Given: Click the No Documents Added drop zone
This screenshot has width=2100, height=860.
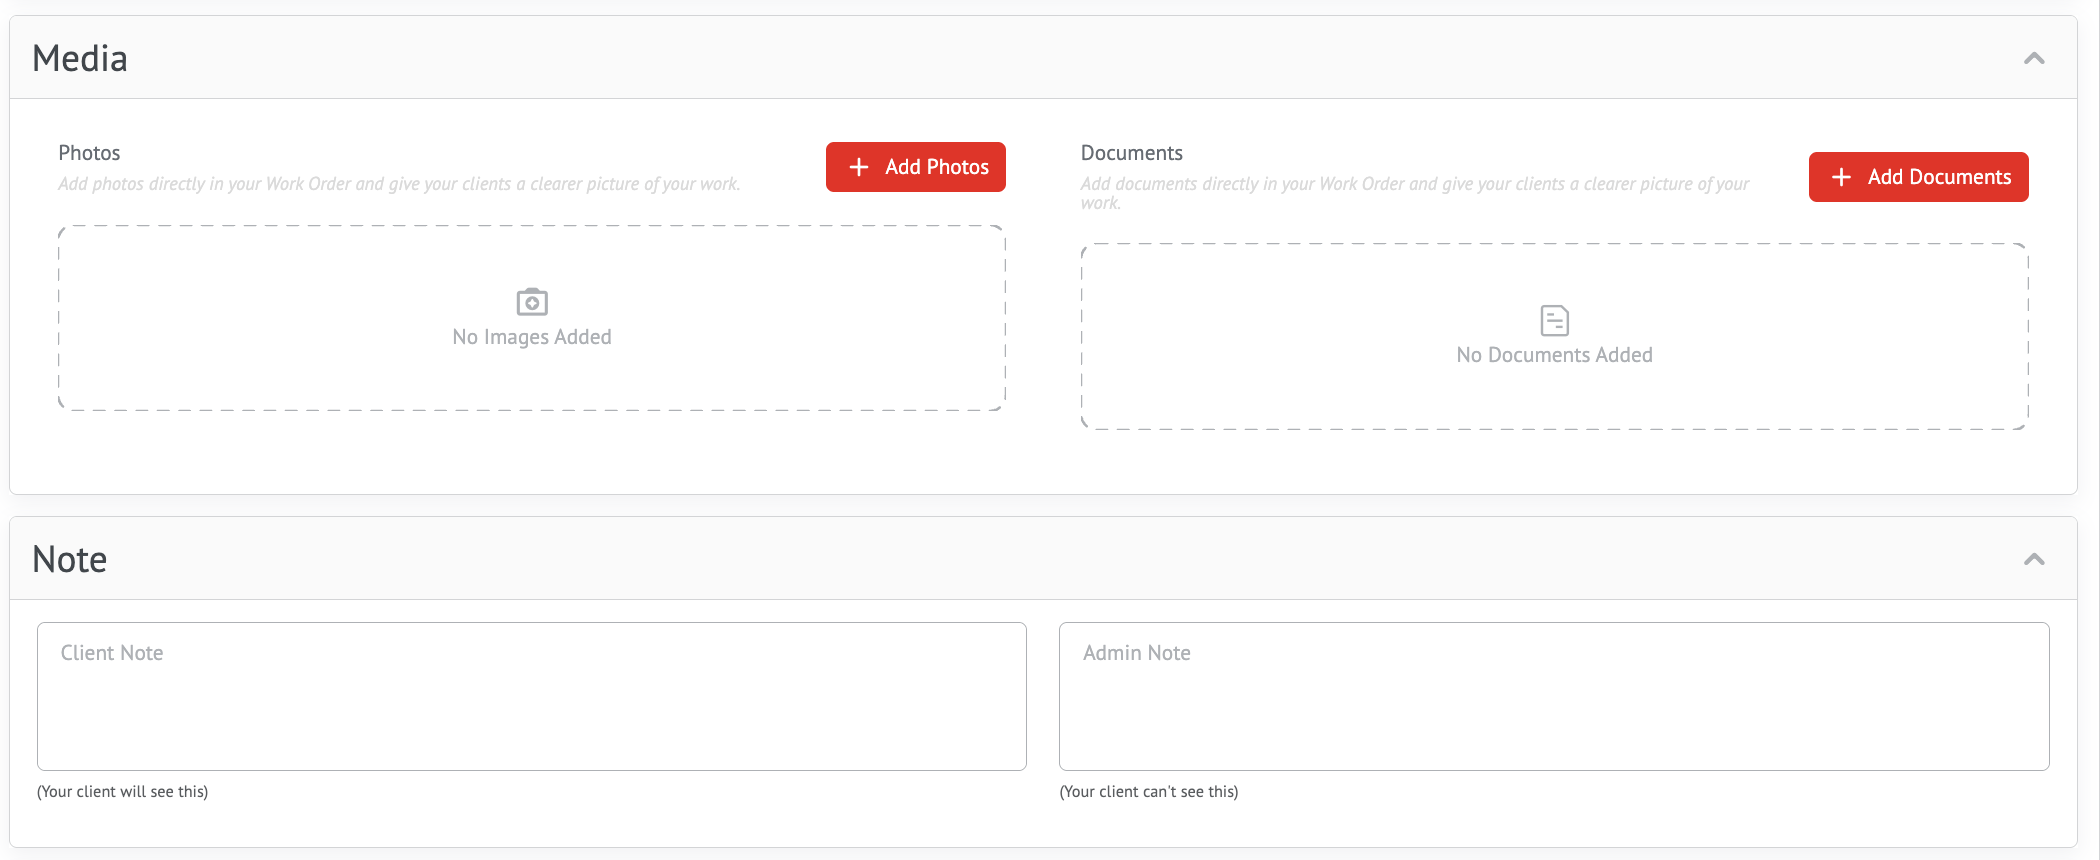Looking at the screenshot, I should [1555, 337].
